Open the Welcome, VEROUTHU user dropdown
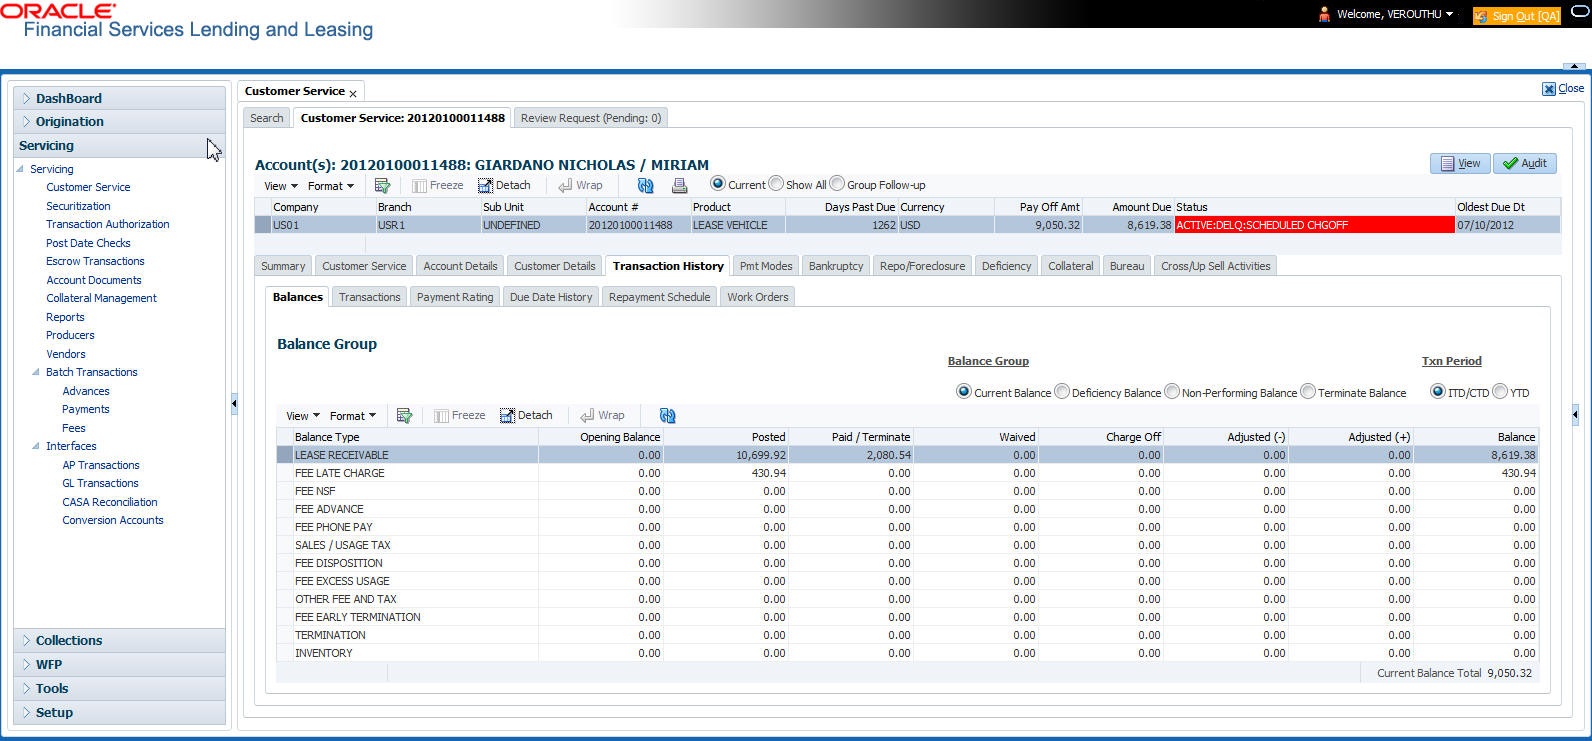The image size is (1592, 741). 1449,14
